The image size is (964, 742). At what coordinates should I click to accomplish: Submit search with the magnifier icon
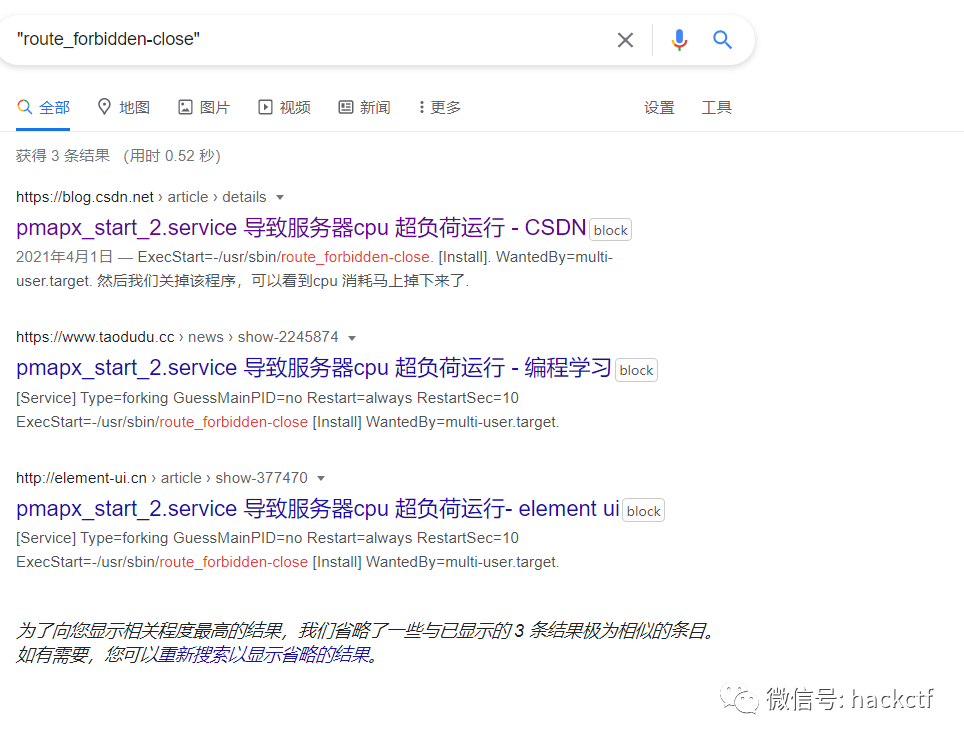pyautogui.click(x=722, y=40)
